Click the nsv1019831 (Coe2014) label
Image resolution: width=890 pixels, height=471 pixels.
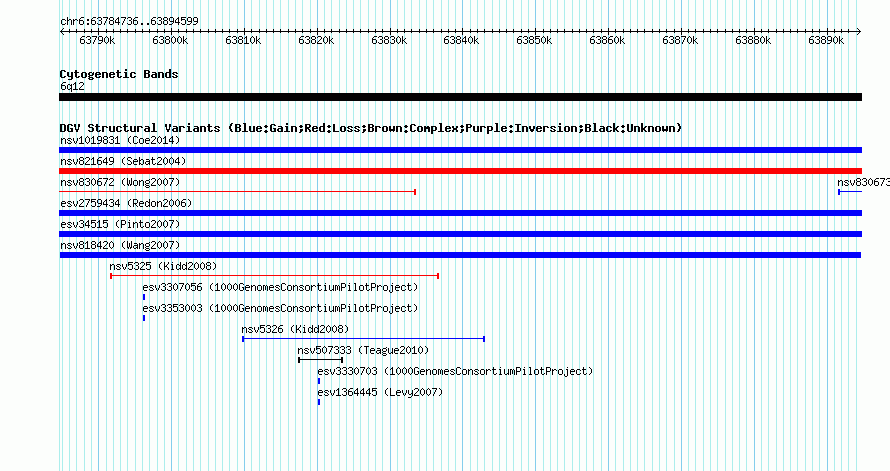click(x=120, y=140)
